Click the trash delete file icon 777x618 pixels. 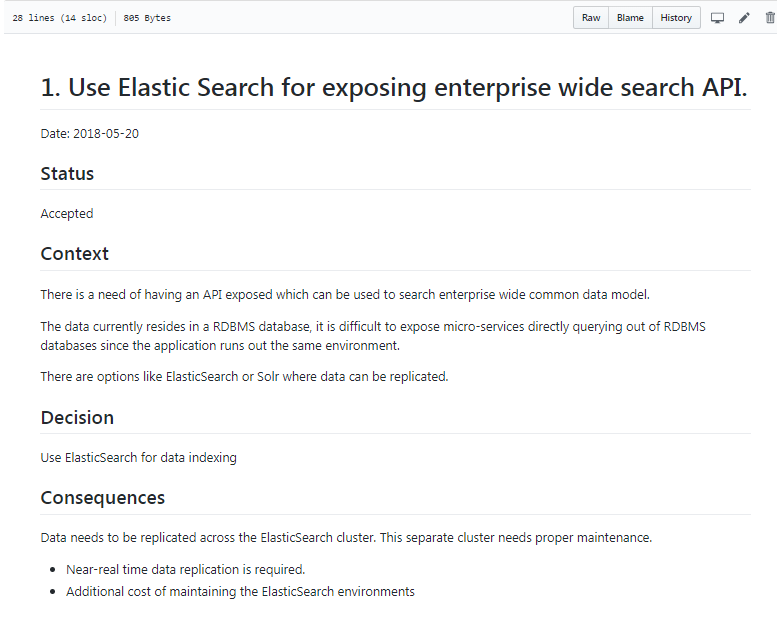coord(769,18)
